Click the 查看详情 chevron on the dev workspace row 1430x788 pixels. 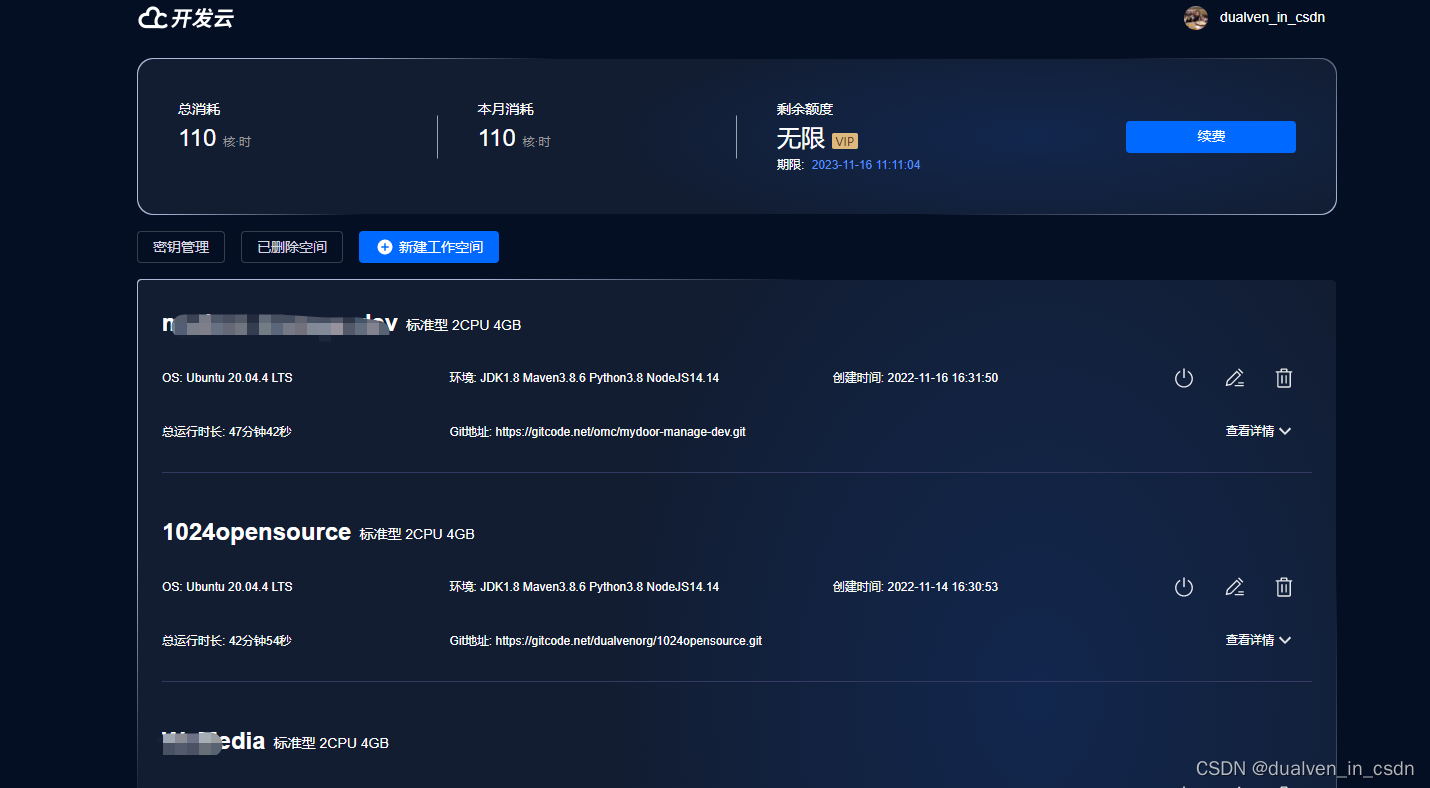tap(1286, 431)
